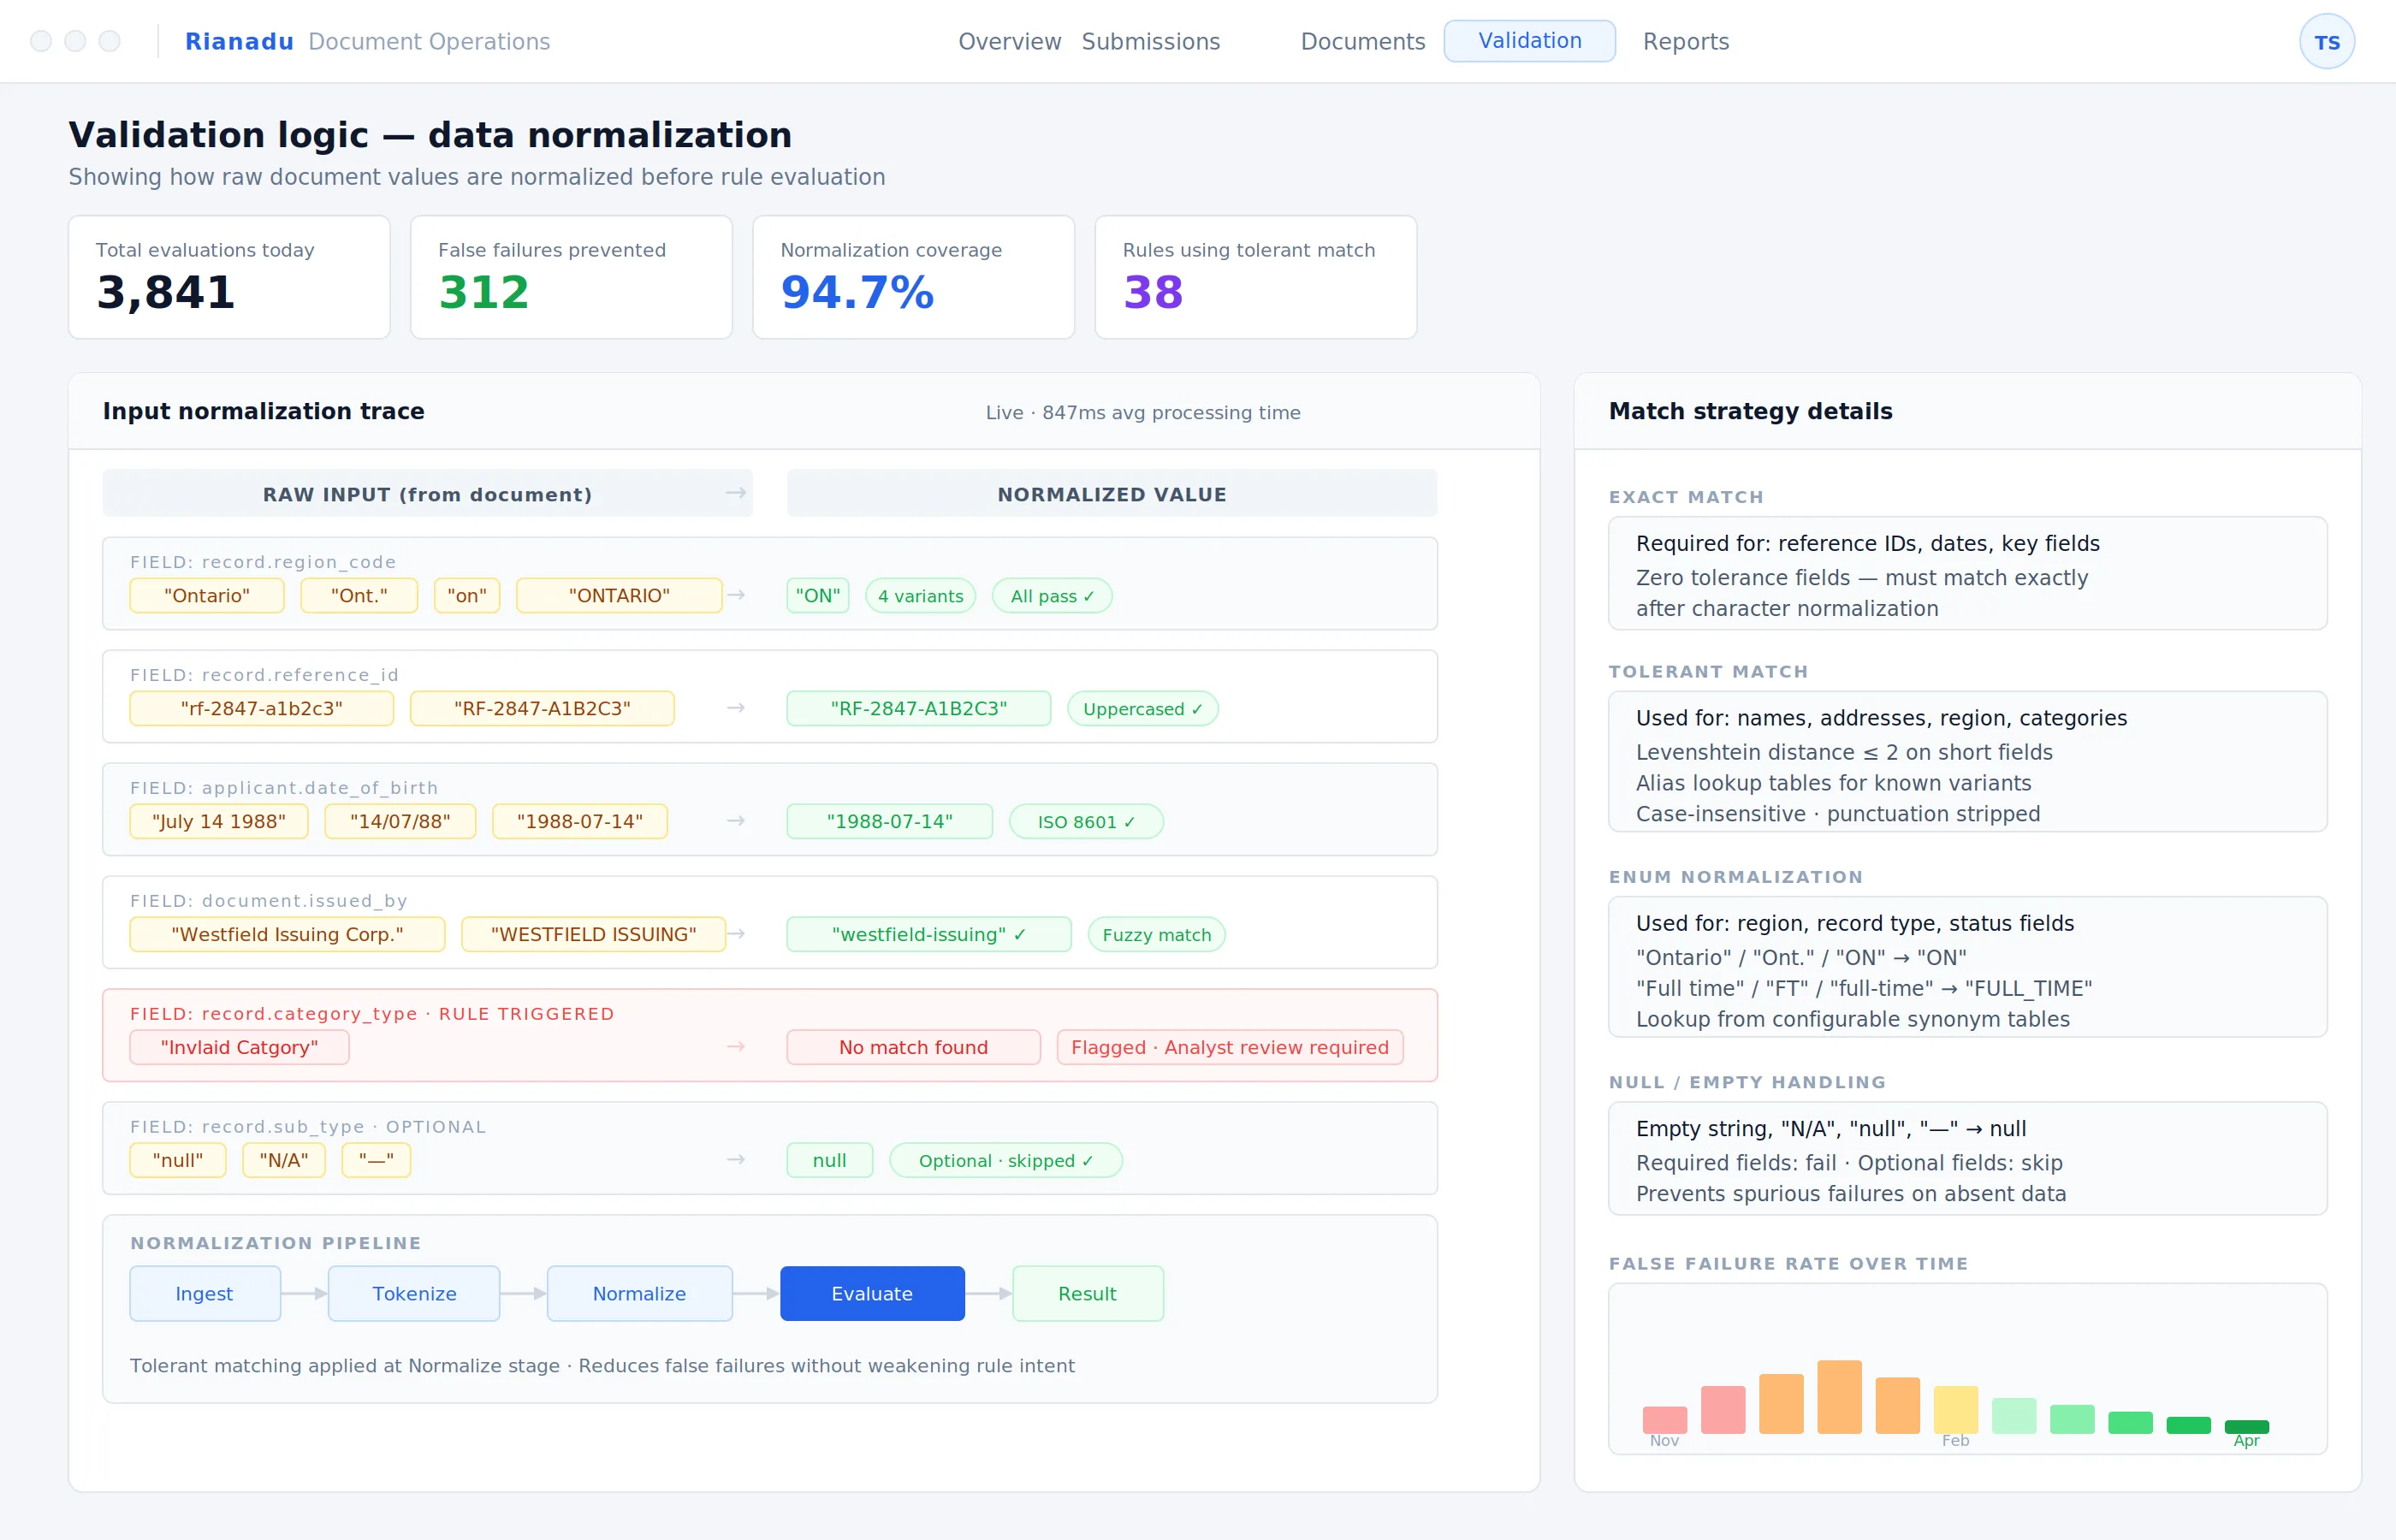Viewport: 2396px width, 1540px height.
Task: Select the Evaluate pipeline stage
Action: tap(872, 1293)
